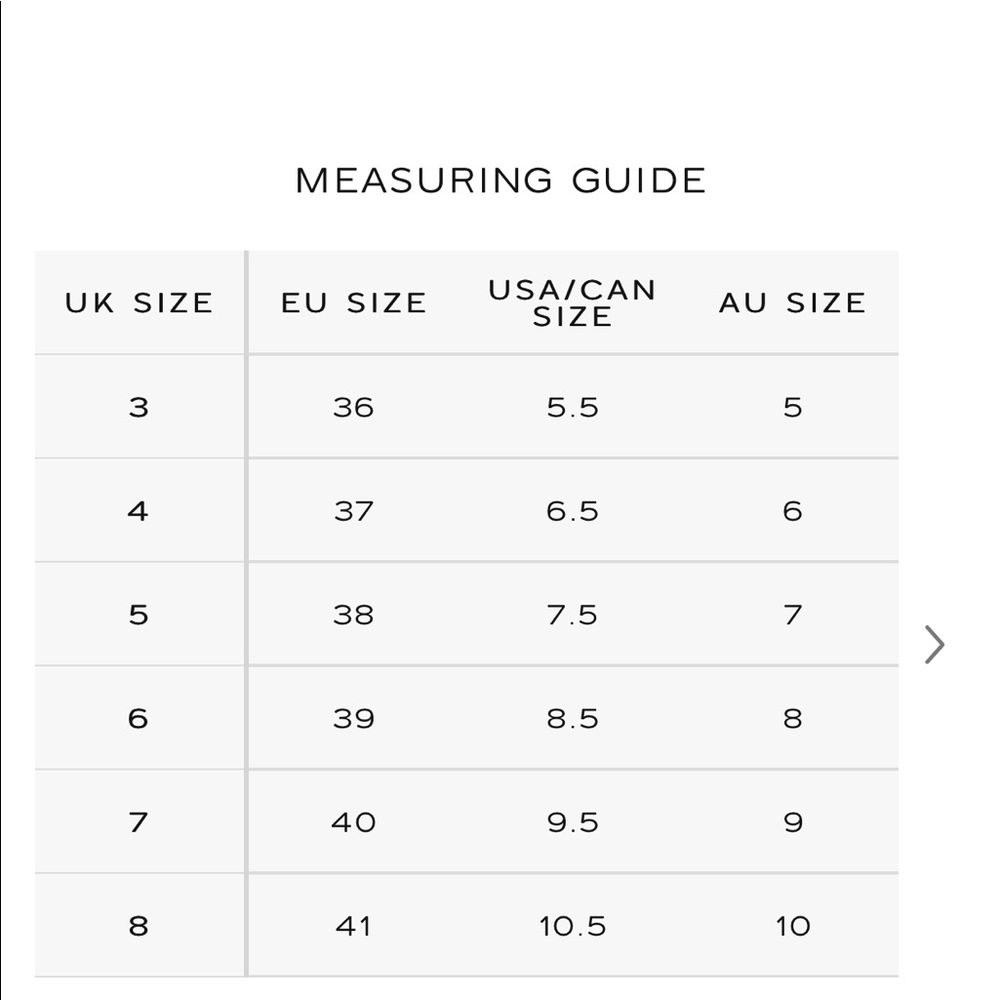
Task: Click UK size 4 cell
Action: pos(139,511)
